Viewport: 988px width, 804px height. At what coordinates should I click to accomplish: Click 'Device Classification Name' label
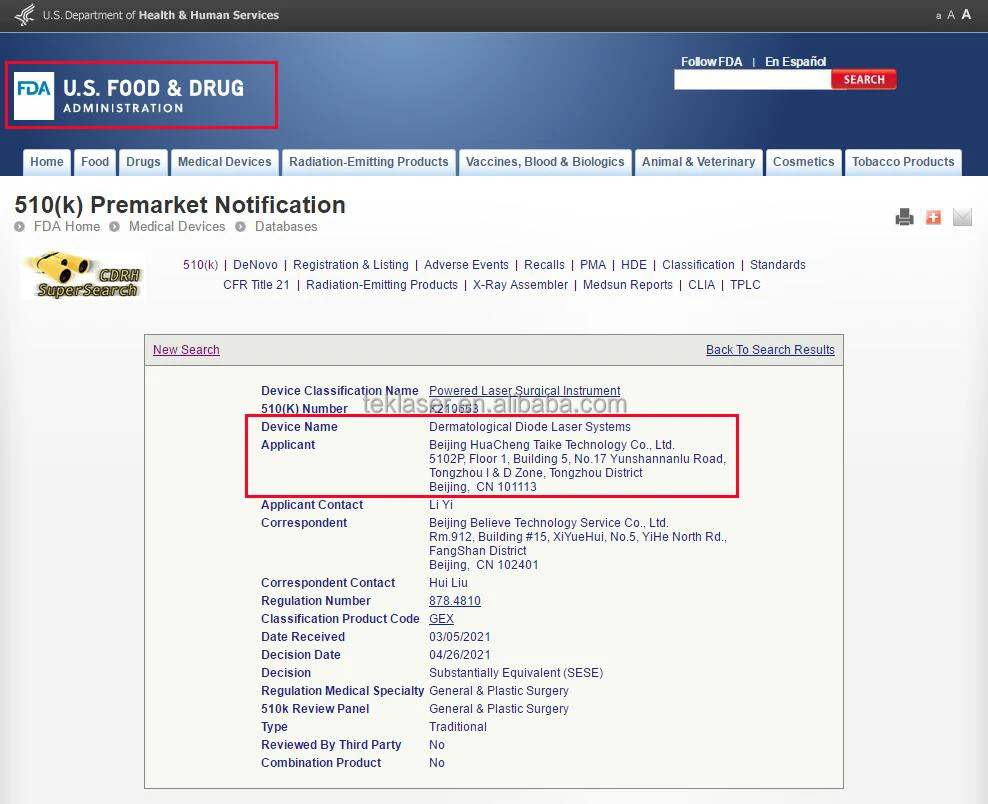click(340, 391)
